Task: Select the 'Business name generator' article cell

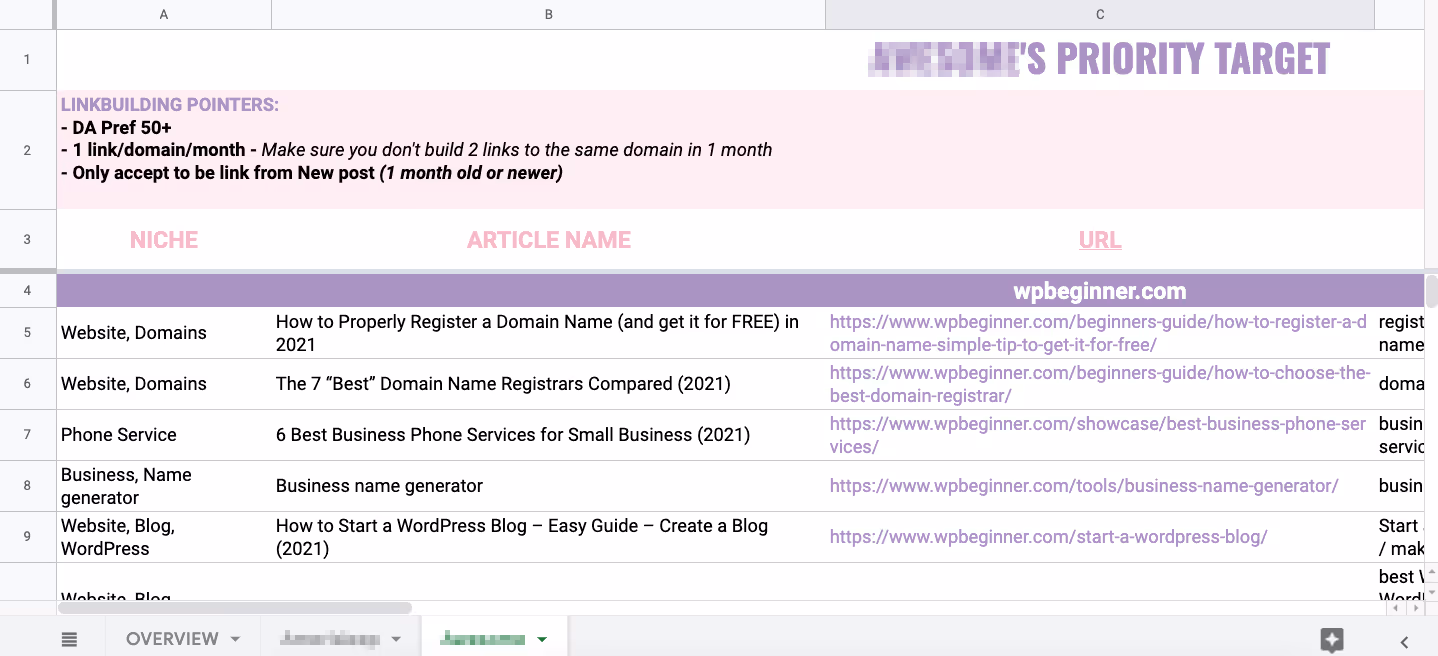Action: [x=548, y=486]
